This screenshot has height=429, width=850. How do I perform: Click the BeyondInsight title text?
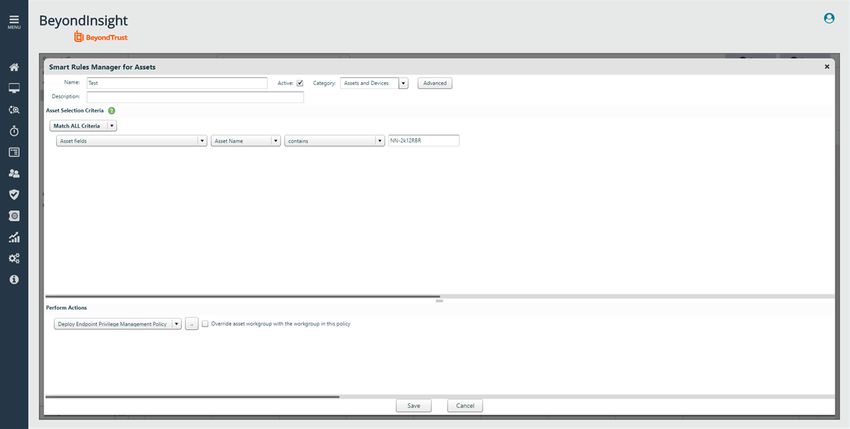[83, 21]
